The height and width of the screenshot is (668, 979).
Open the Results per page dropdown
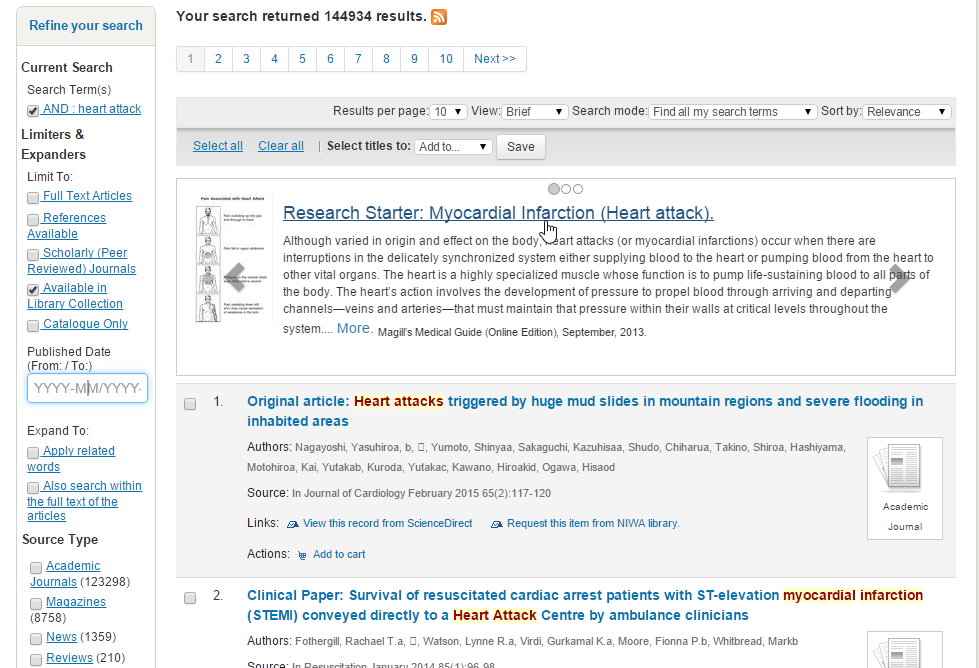click(x=448, y=112)
